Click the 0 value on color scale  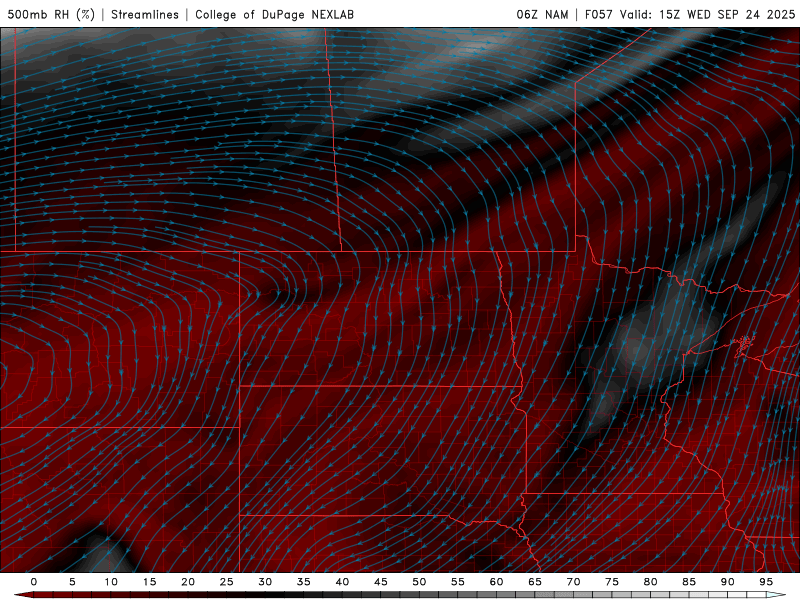(34, 582)
